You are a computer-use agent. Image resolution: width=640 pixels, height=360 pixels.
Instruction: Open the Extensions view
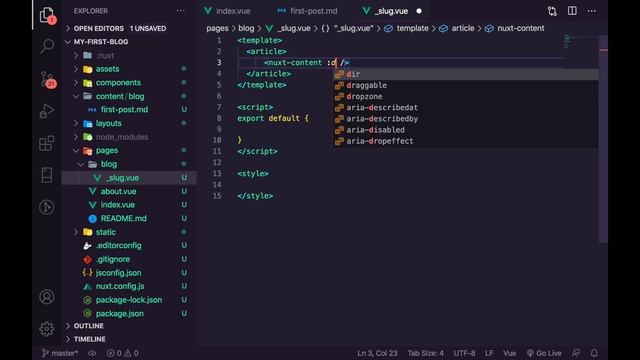click(47, 143)
